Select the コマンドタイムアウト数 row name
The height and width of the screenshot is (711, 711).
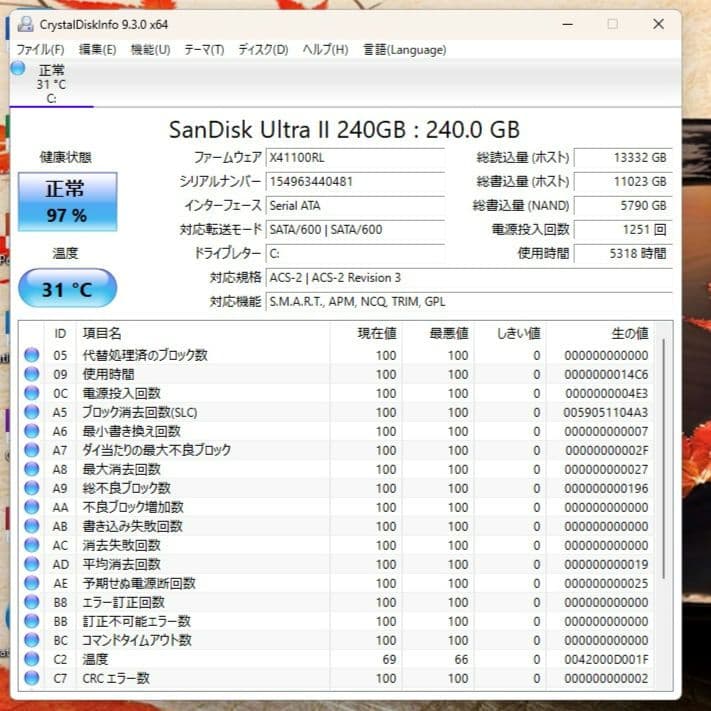pos(137,641)
